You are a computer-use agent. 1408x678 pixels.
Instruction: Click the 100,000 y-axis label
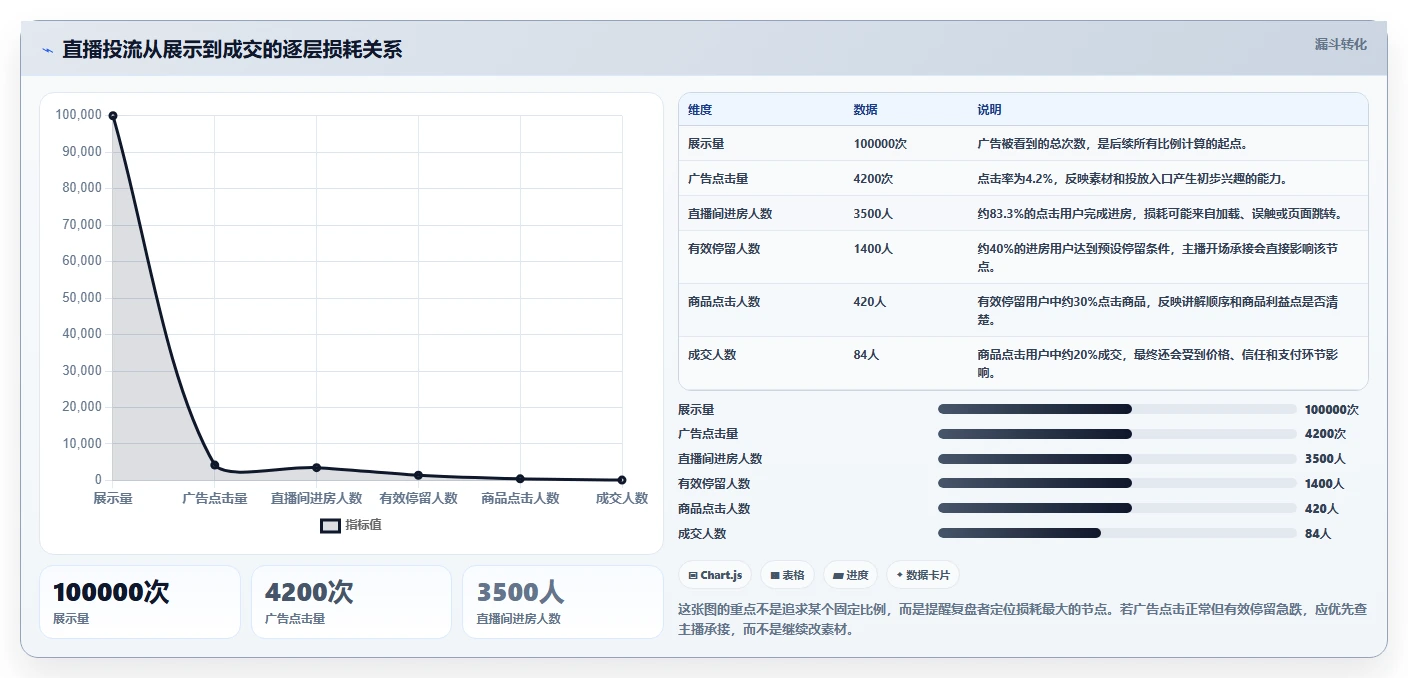79,115
